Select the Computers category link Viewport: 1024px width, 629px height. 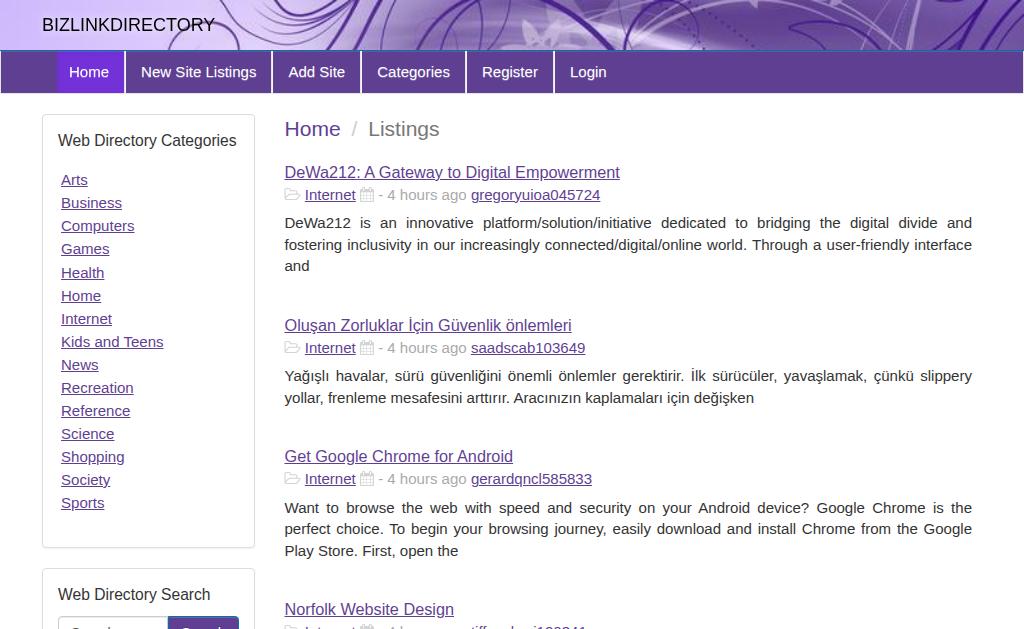97,226
